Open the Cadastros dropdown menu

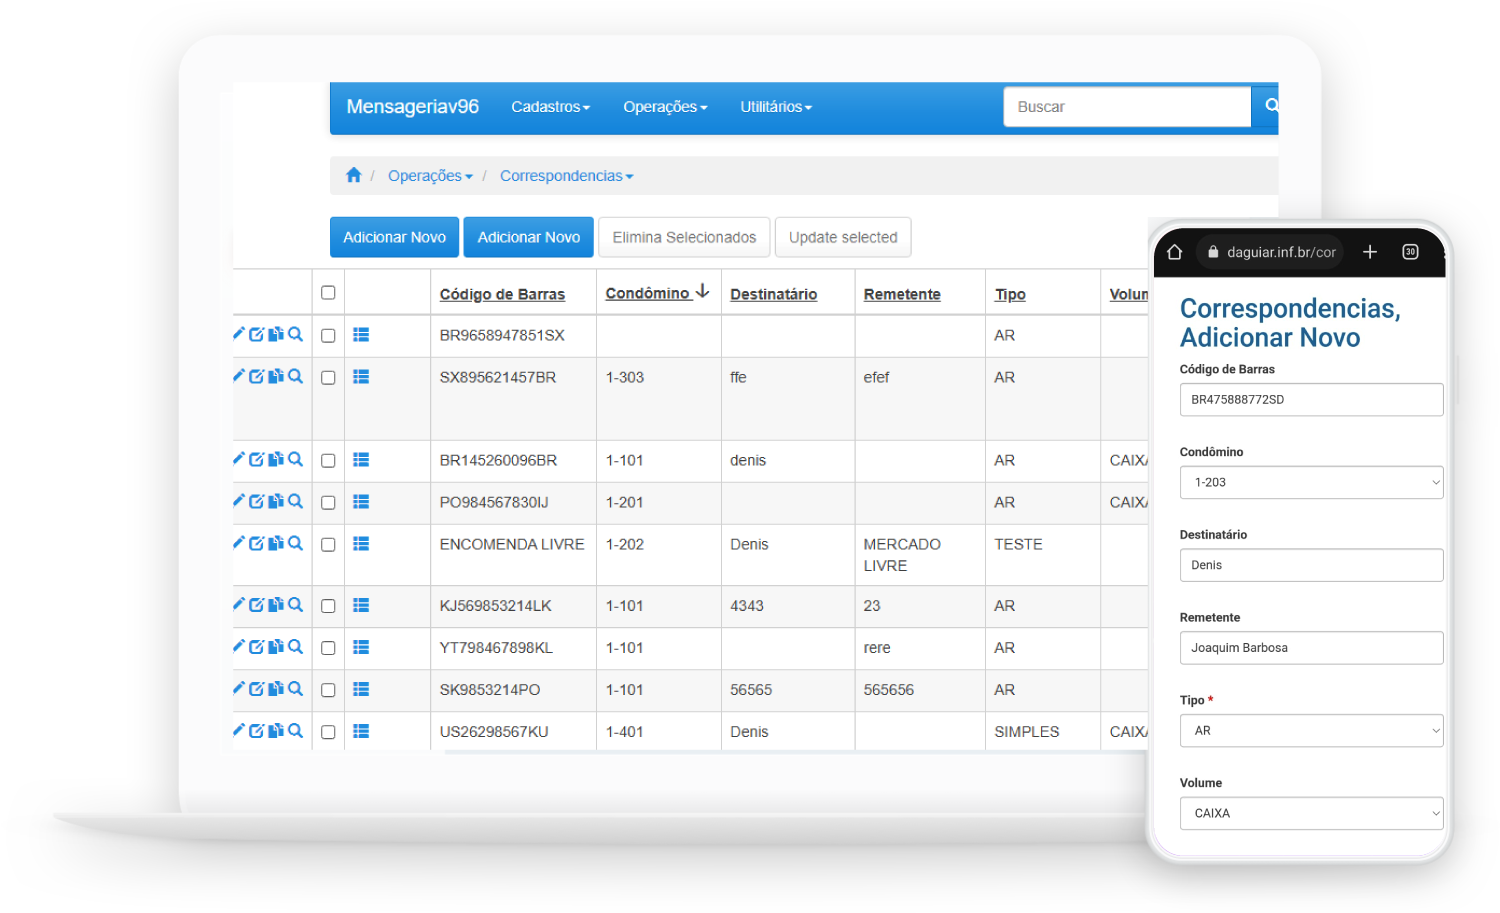pos(551,107)
